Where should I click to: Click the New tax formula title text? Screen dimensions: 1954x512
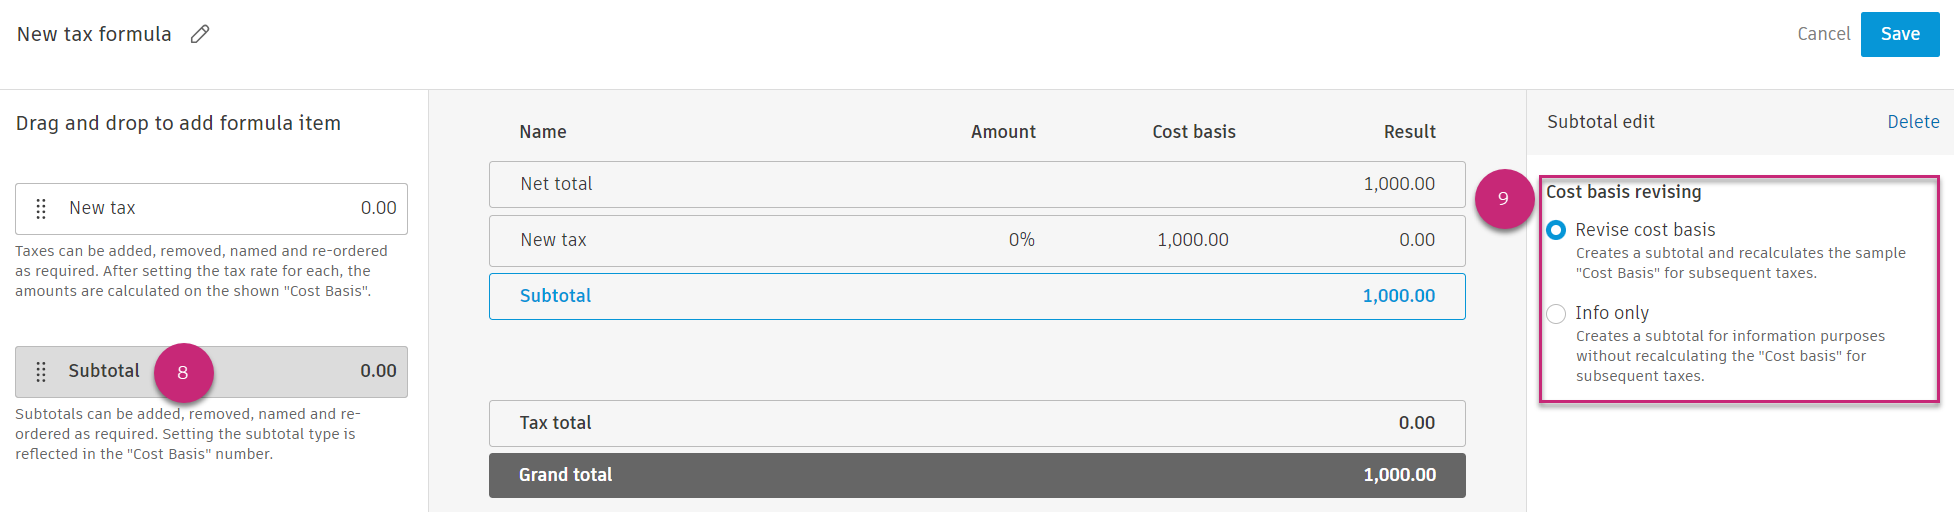click(94, 34)
